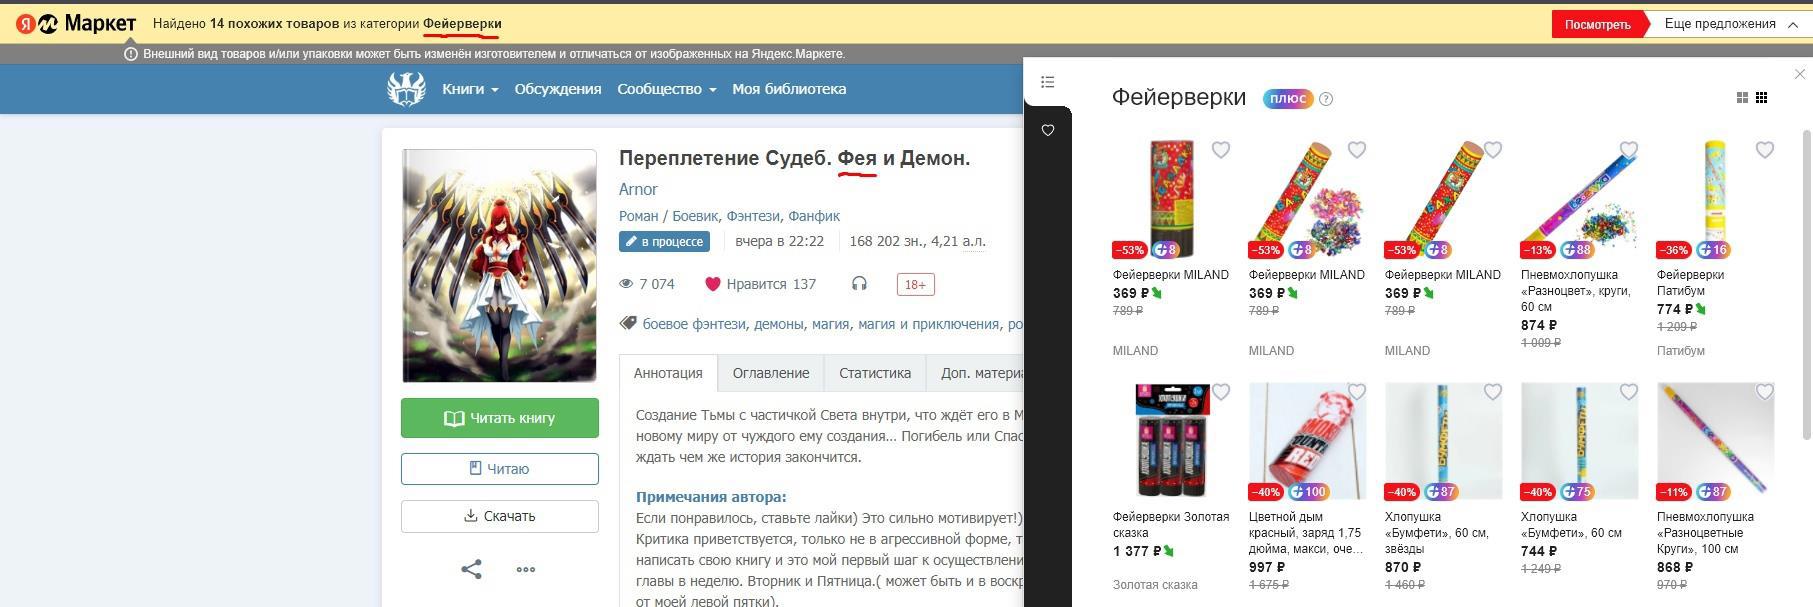This screenshot has width=1813, height=607.
Task: Open the Сообщество dropdown menu
Action: tap(667, 89)
